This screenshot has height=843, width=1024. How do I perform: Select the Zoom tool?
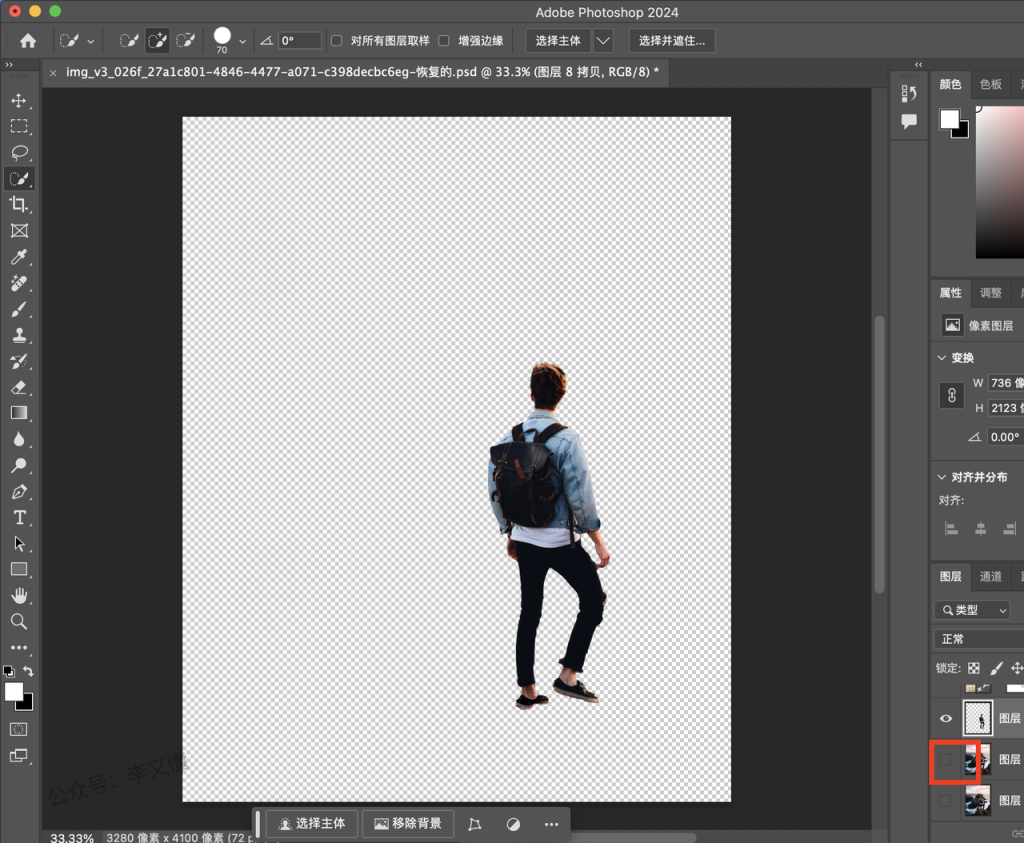pos(19,622)
